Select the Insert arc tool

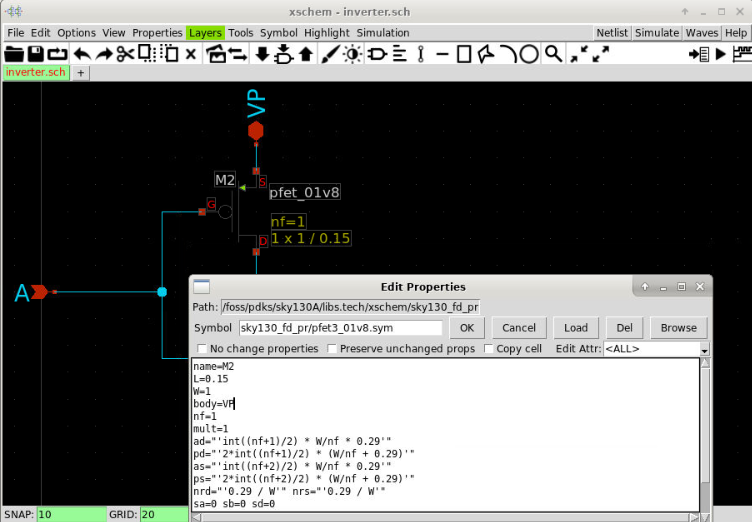(x=507, y=54)
